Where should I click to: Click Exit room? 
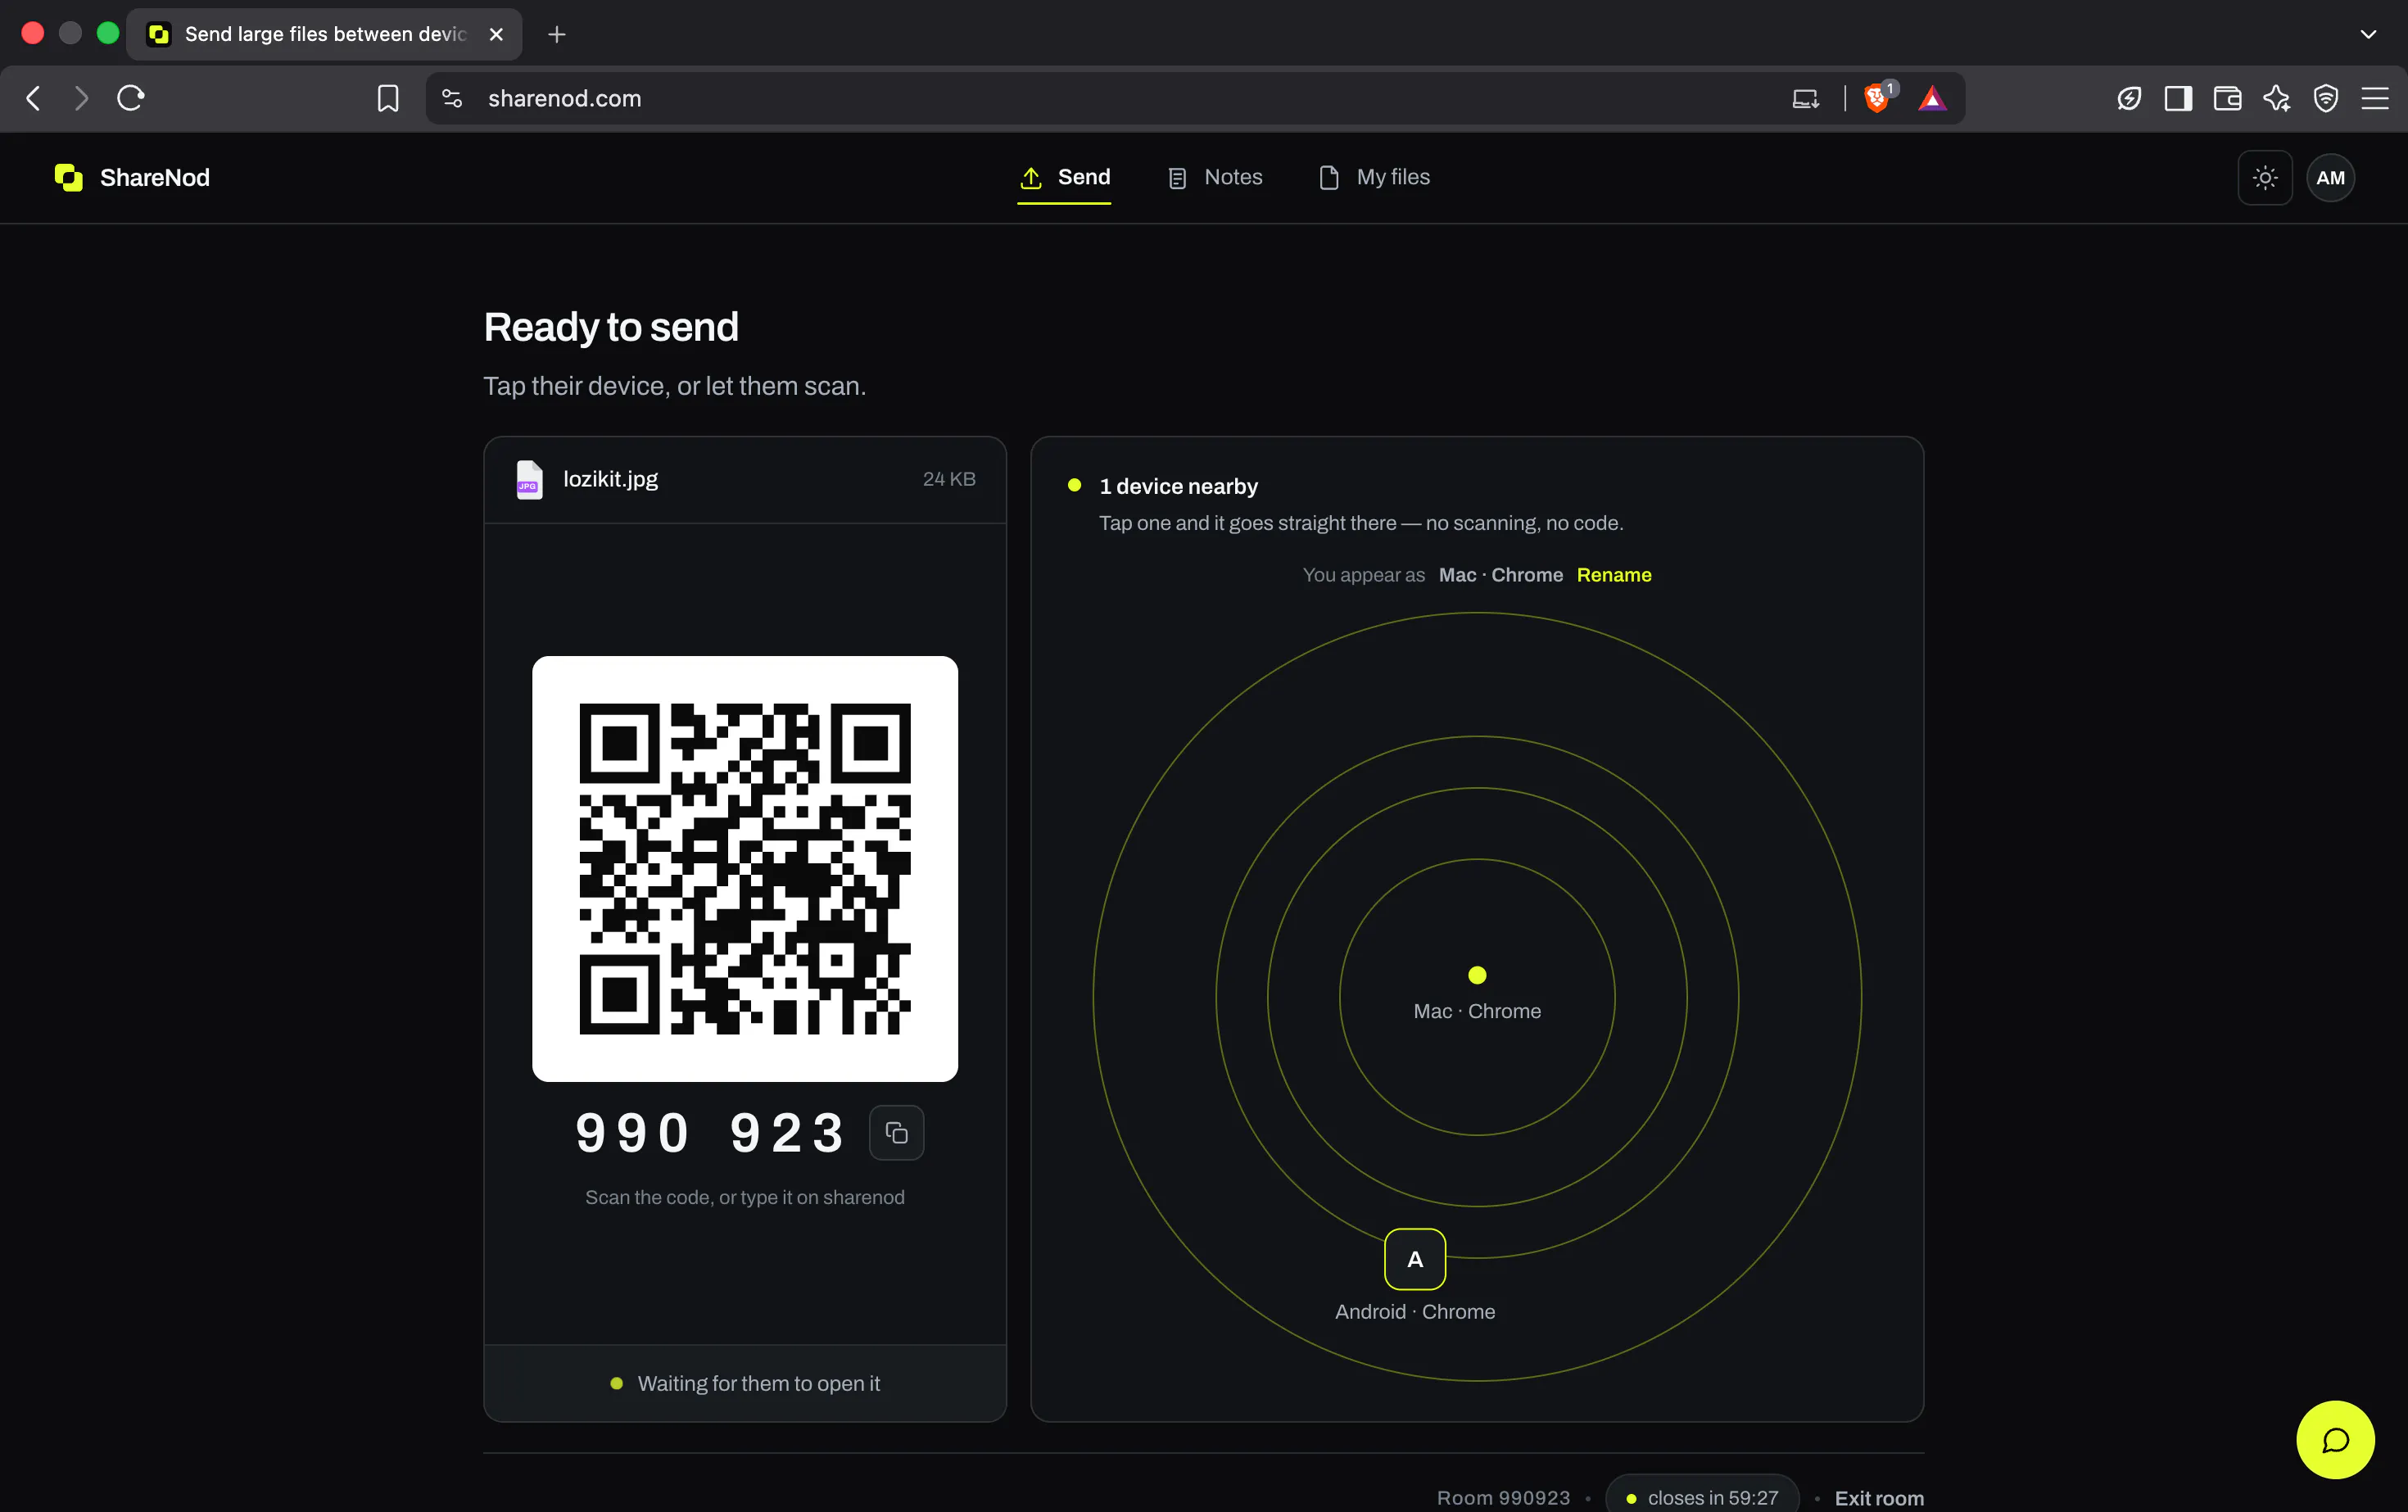click(x=1879, y=1498)
